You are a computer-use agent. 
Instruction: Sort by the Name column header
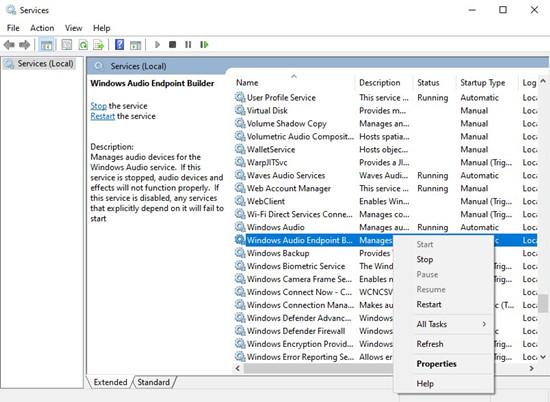pyautogui.click(x=294, y=82)
